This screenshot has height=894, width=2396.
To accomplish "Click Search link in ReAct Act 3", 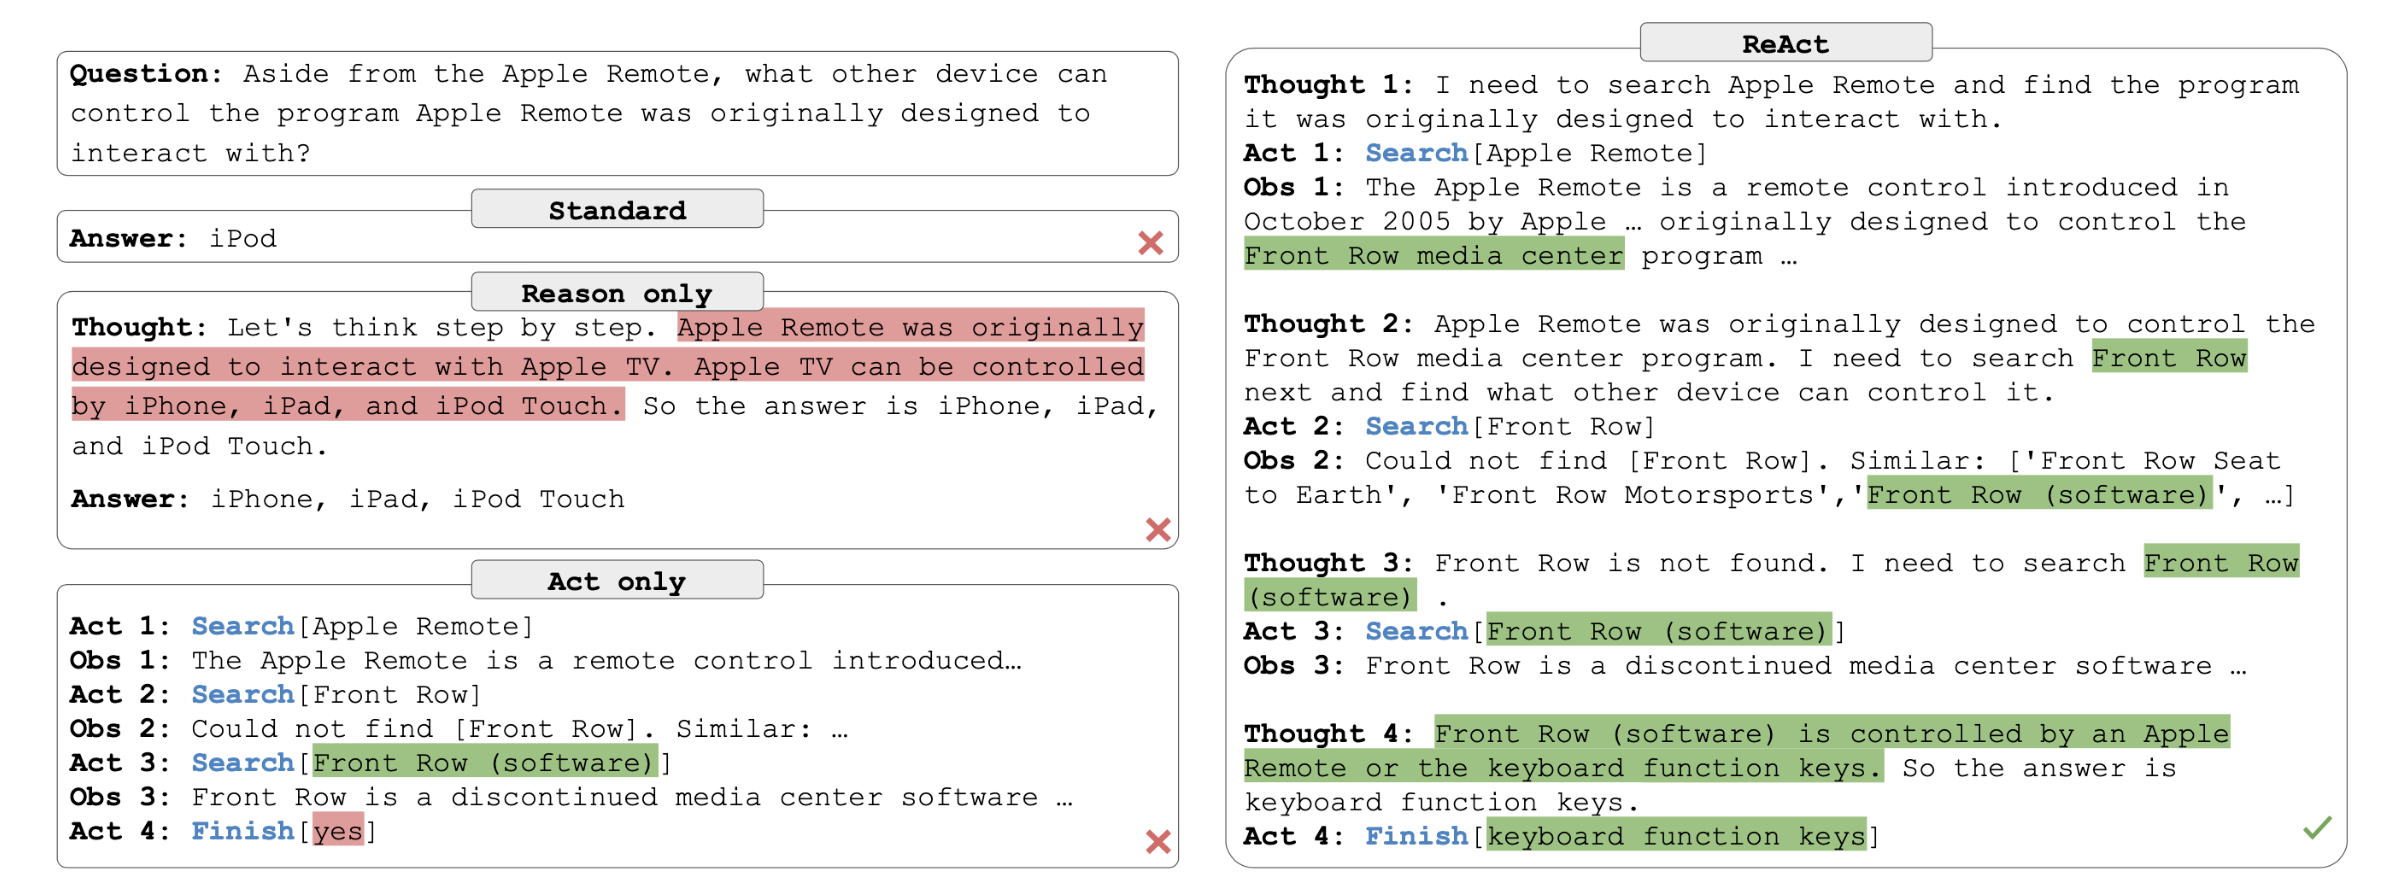I will pyautogui.click(x=1416, y=631).
